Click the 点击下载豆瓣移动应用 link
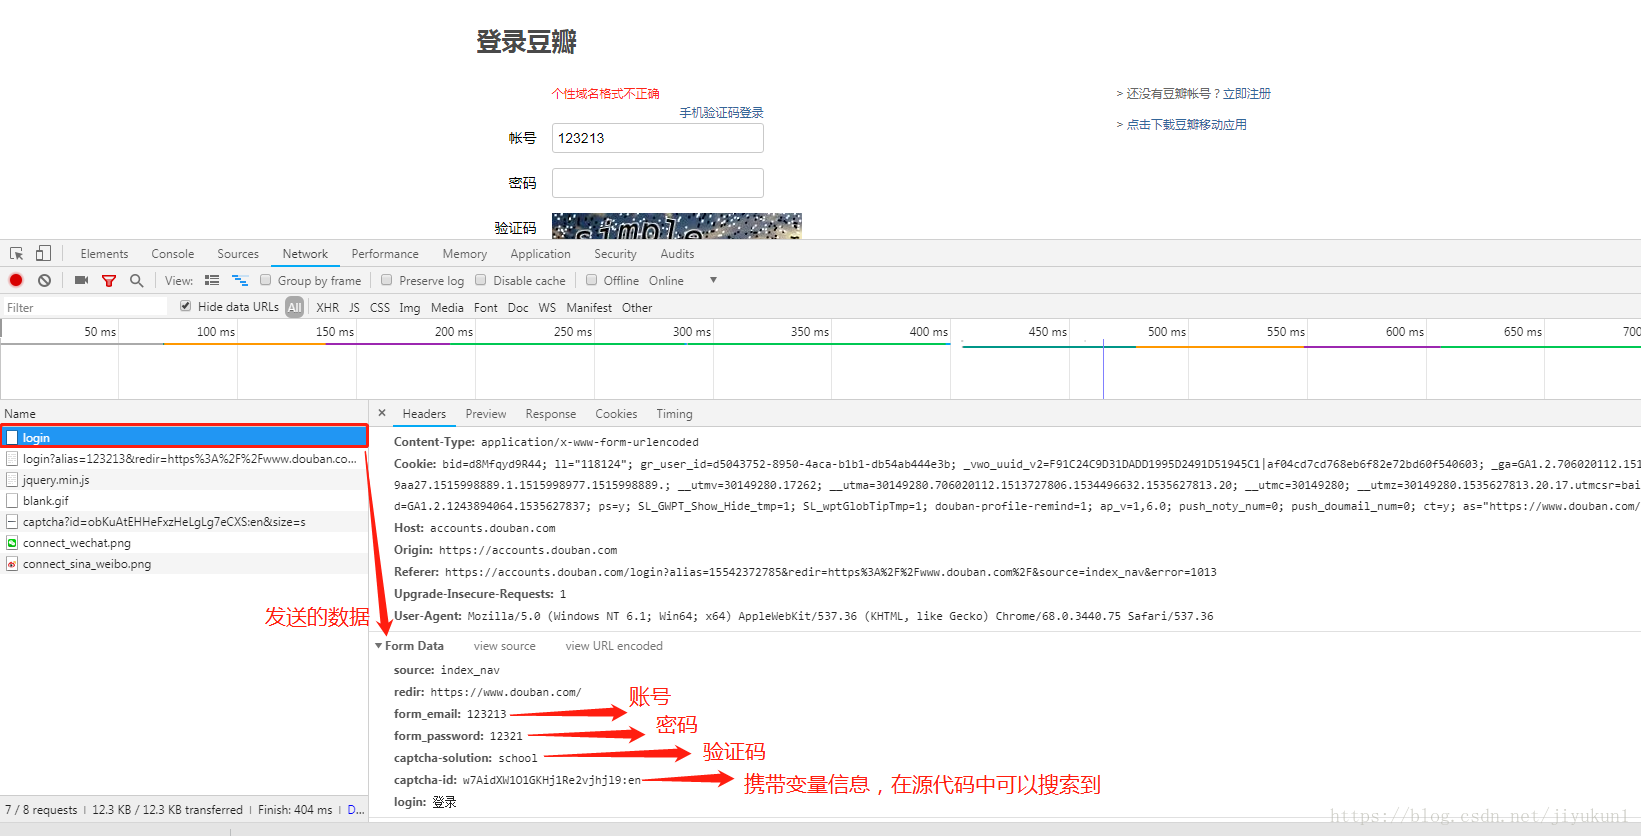The image size is (1641, 836). tap(1187, 125)
